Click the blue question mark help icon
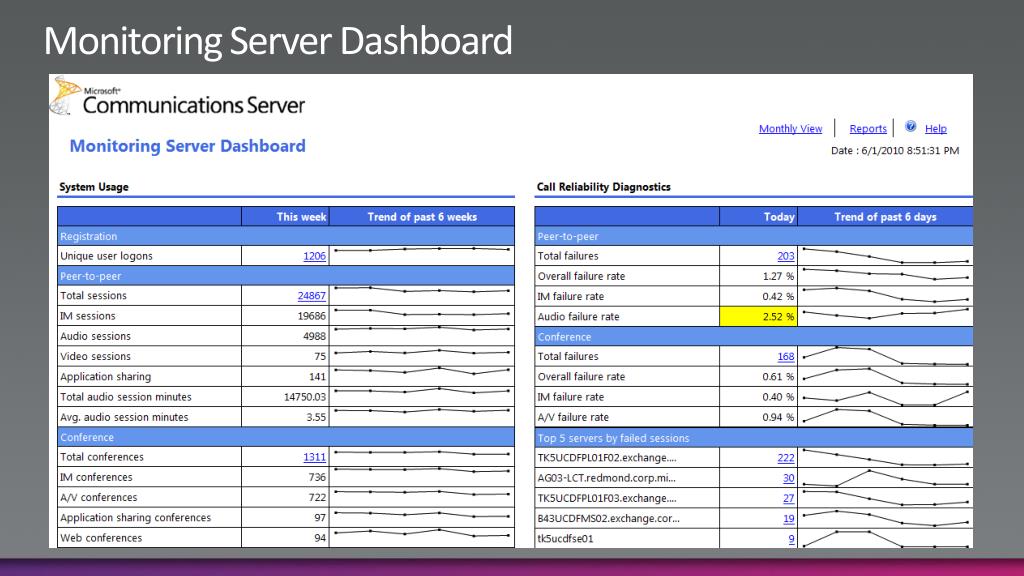 [910, 127]
